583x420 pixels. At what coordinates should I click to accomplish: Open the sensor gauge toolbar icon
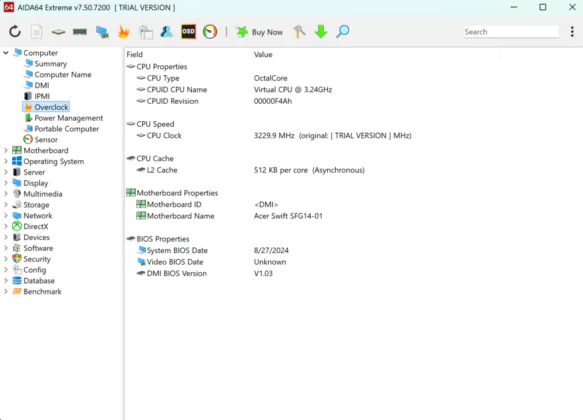(x=210, y=32)
